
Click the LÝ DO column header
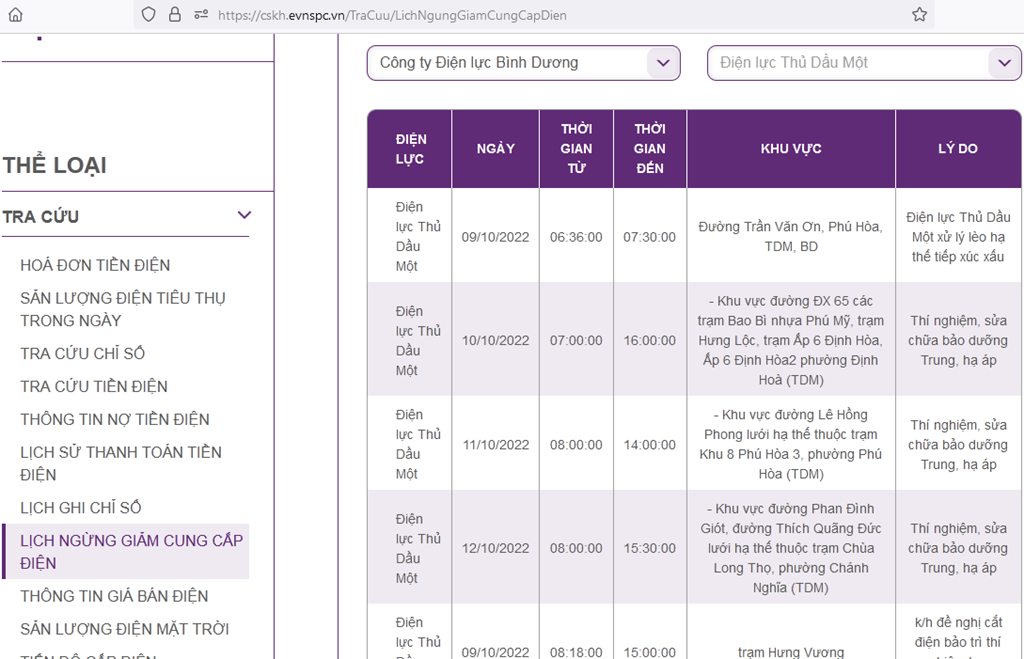pyautogui.click(x=958, y=149)
